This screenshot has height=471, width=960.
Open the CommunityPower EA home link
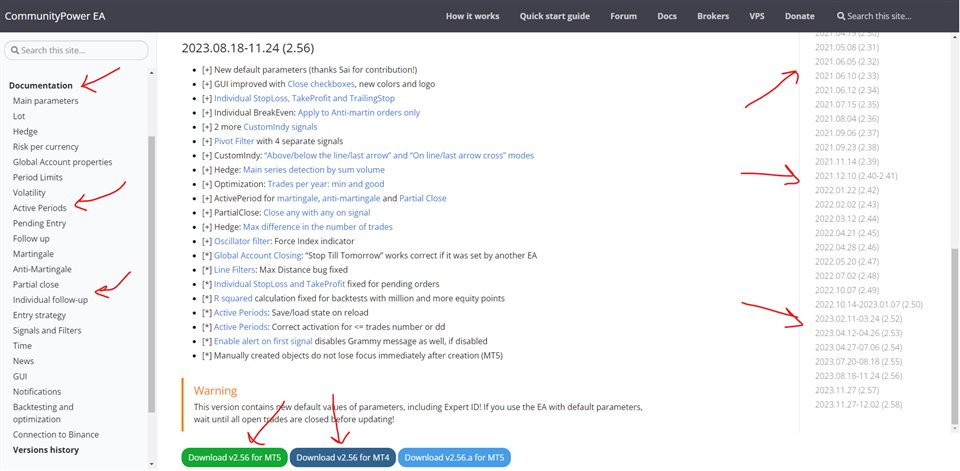pyautogui.click(x=55, y=17)
